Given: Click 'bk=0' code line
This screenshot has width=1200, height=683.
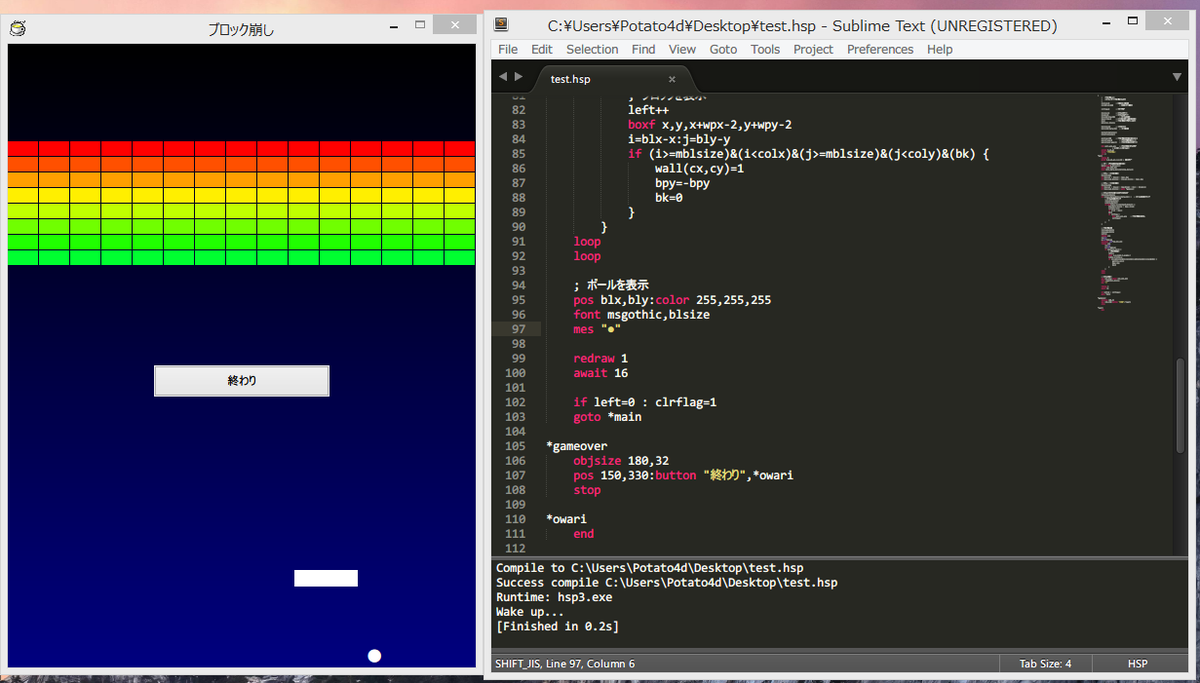Looking at the screenshot, I should point(669,198).
